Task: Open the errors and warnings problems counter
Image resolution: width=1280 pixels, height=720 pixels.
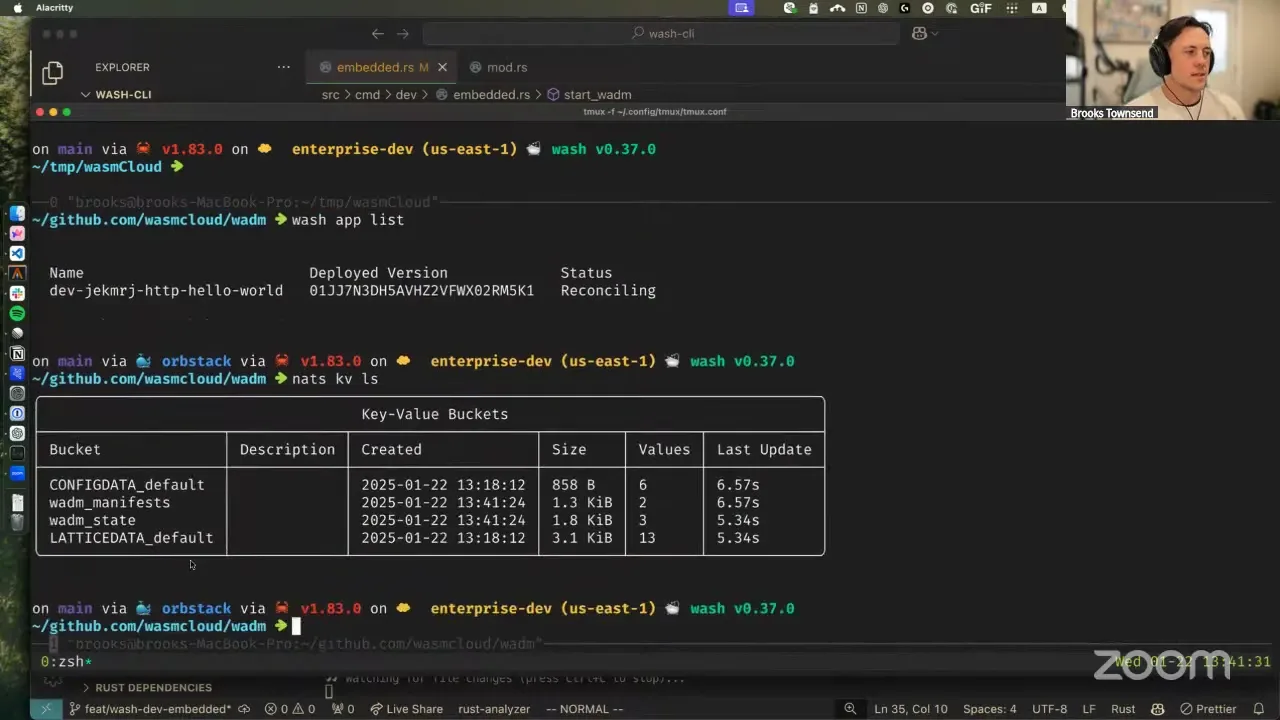Action: click(290, 709)
